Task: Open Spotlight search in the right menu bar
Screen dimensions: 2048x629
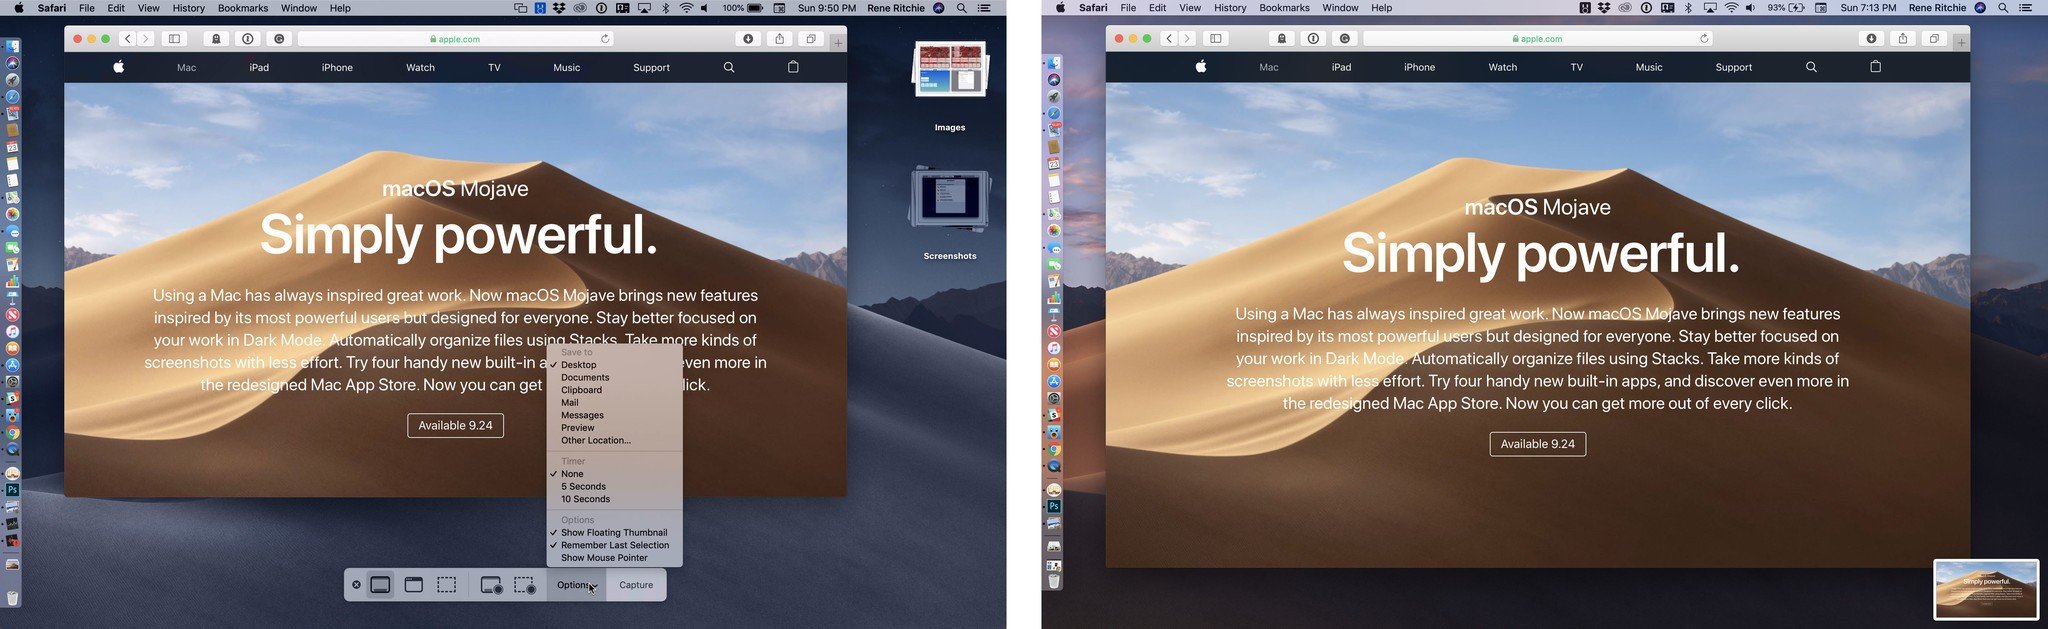Action: [x=2003, y=8]
